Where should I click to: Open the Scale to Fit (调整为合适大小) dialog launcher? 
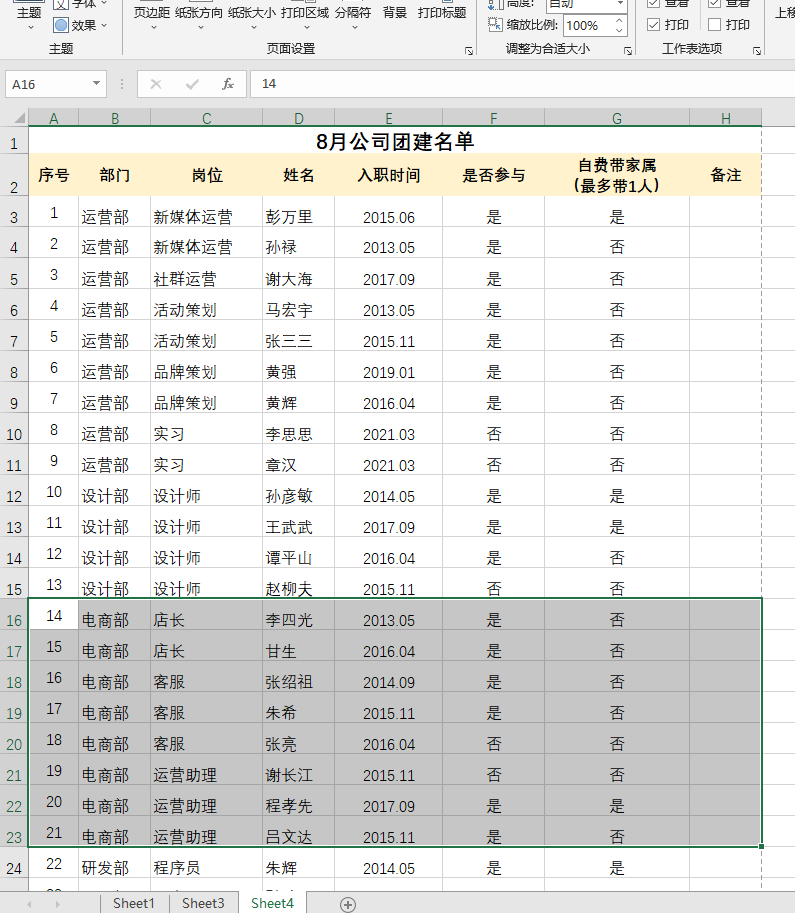(x=628, y=51)
